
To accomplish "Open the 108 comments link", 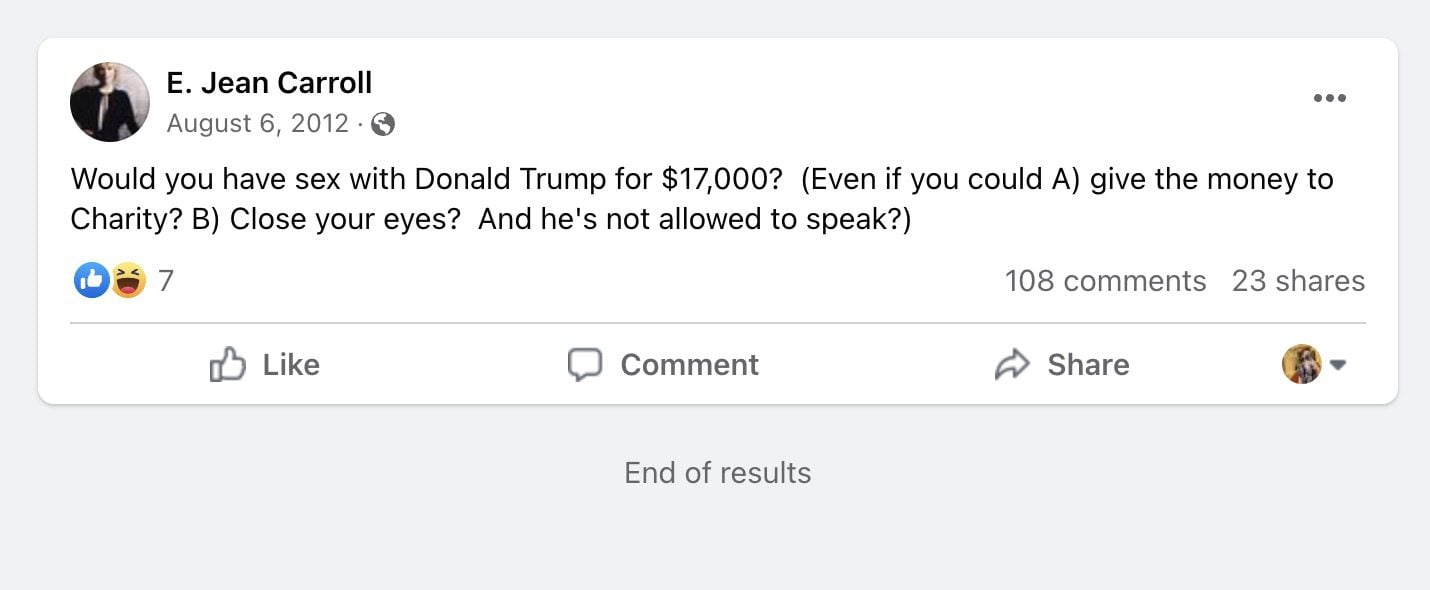I will click(1105, 281).
